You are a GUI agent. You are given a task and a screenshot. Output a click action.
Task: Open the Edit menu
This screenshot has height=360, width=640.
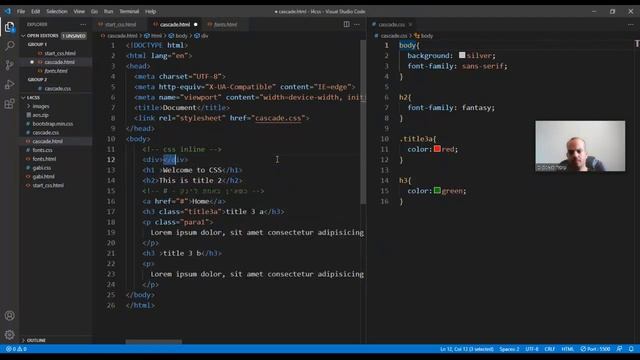pos(36,11)
